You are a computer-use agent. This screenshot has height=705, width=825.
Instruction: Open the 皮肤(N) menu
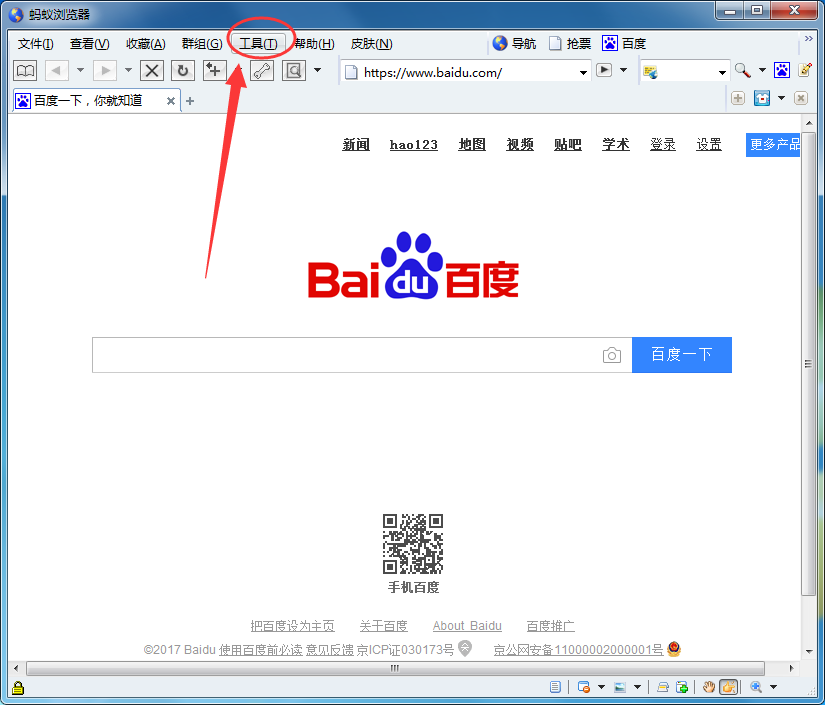[370, 43]
